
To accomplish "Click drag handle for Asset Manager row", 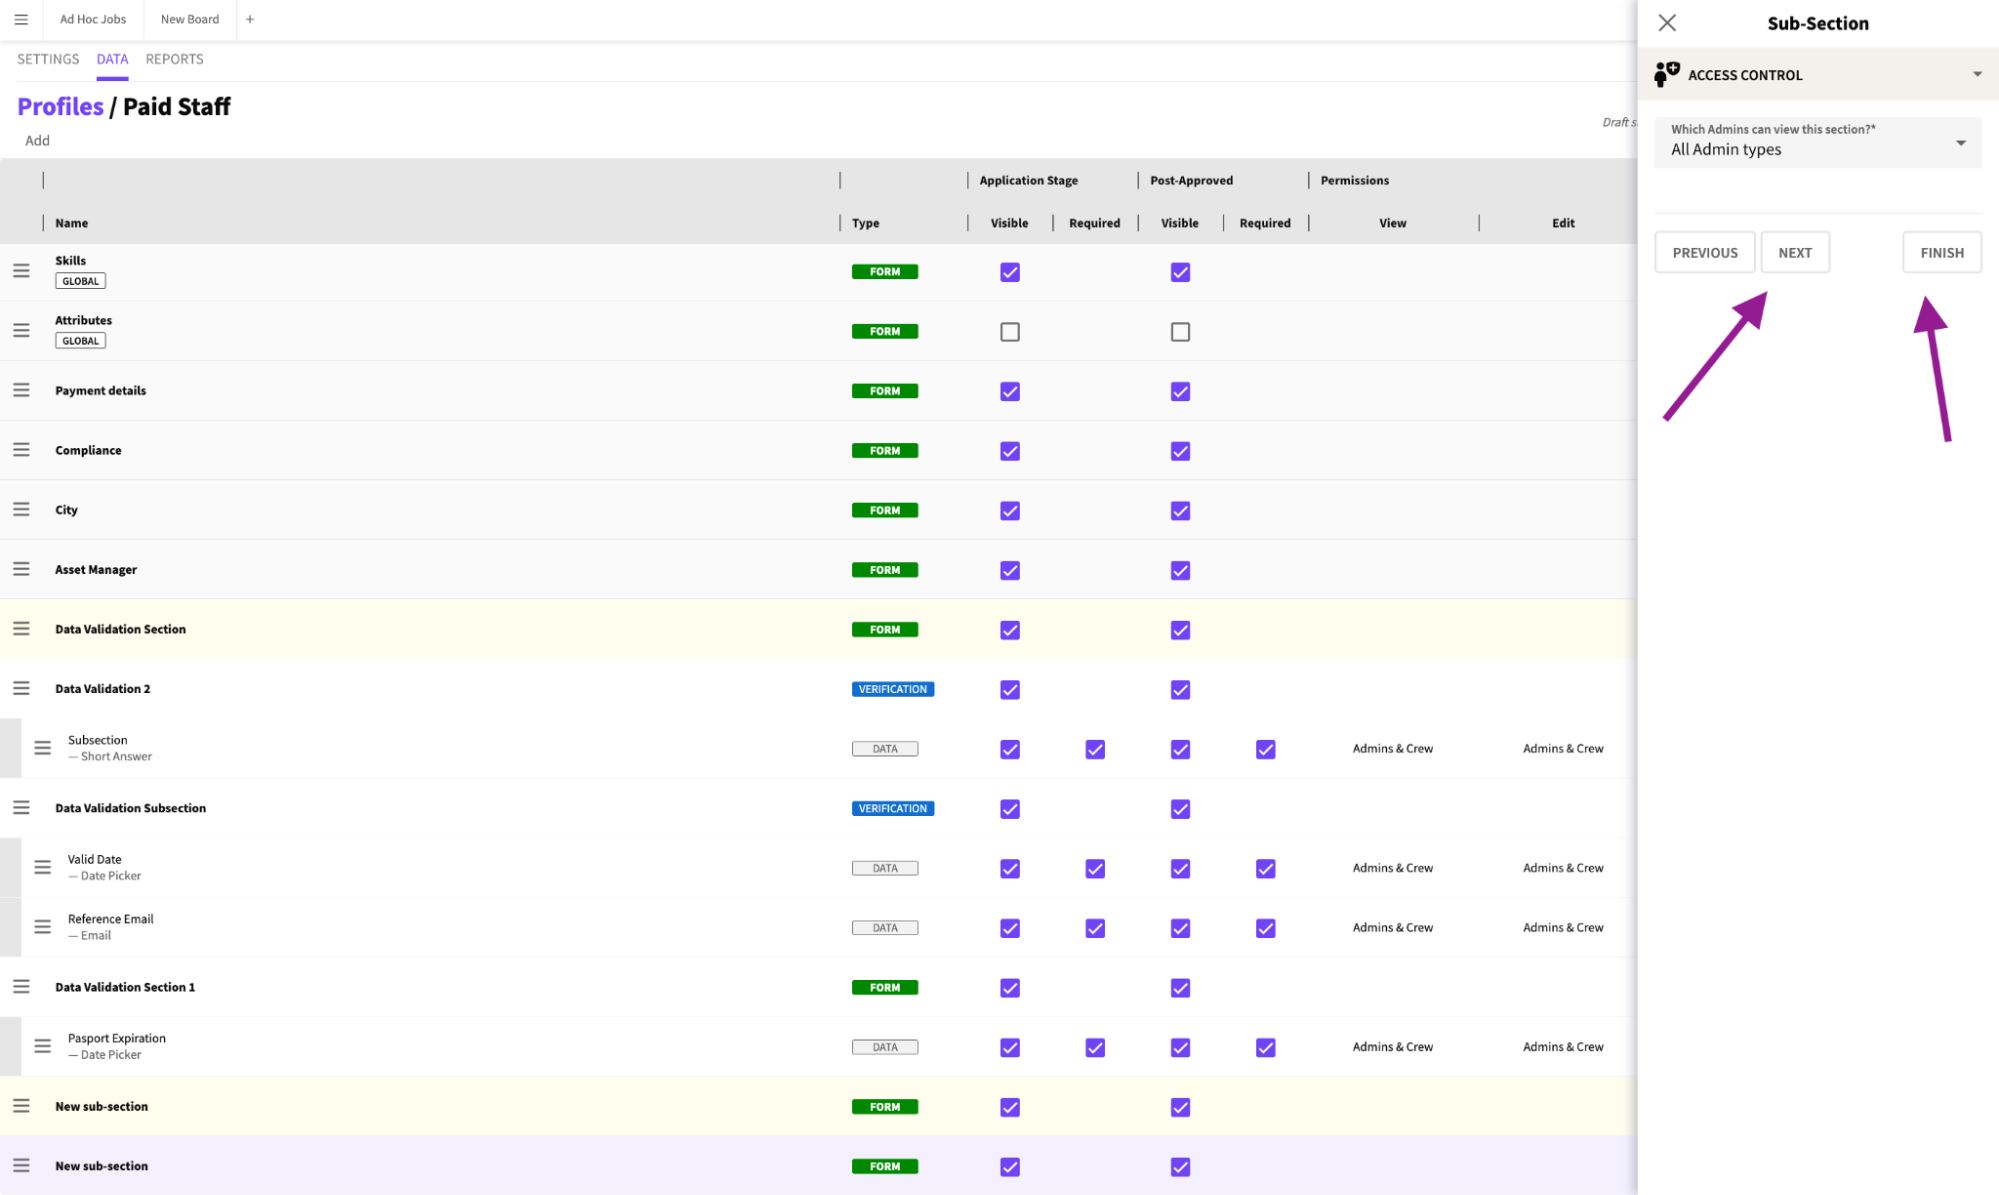I will pos(21,569).
